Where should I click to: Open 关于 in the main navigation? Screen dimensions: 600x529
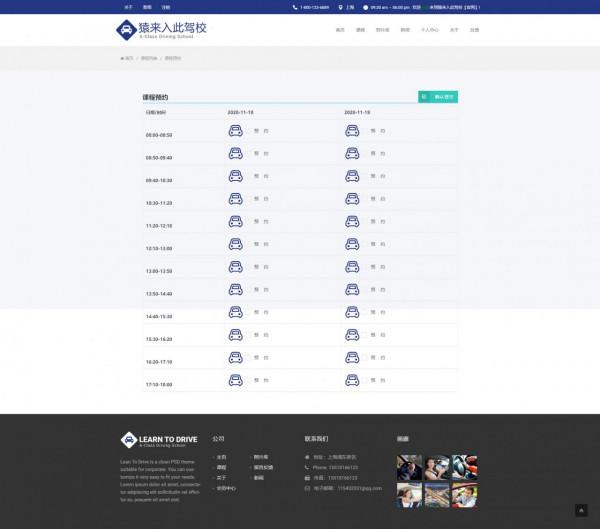click(x=454, y=30)
